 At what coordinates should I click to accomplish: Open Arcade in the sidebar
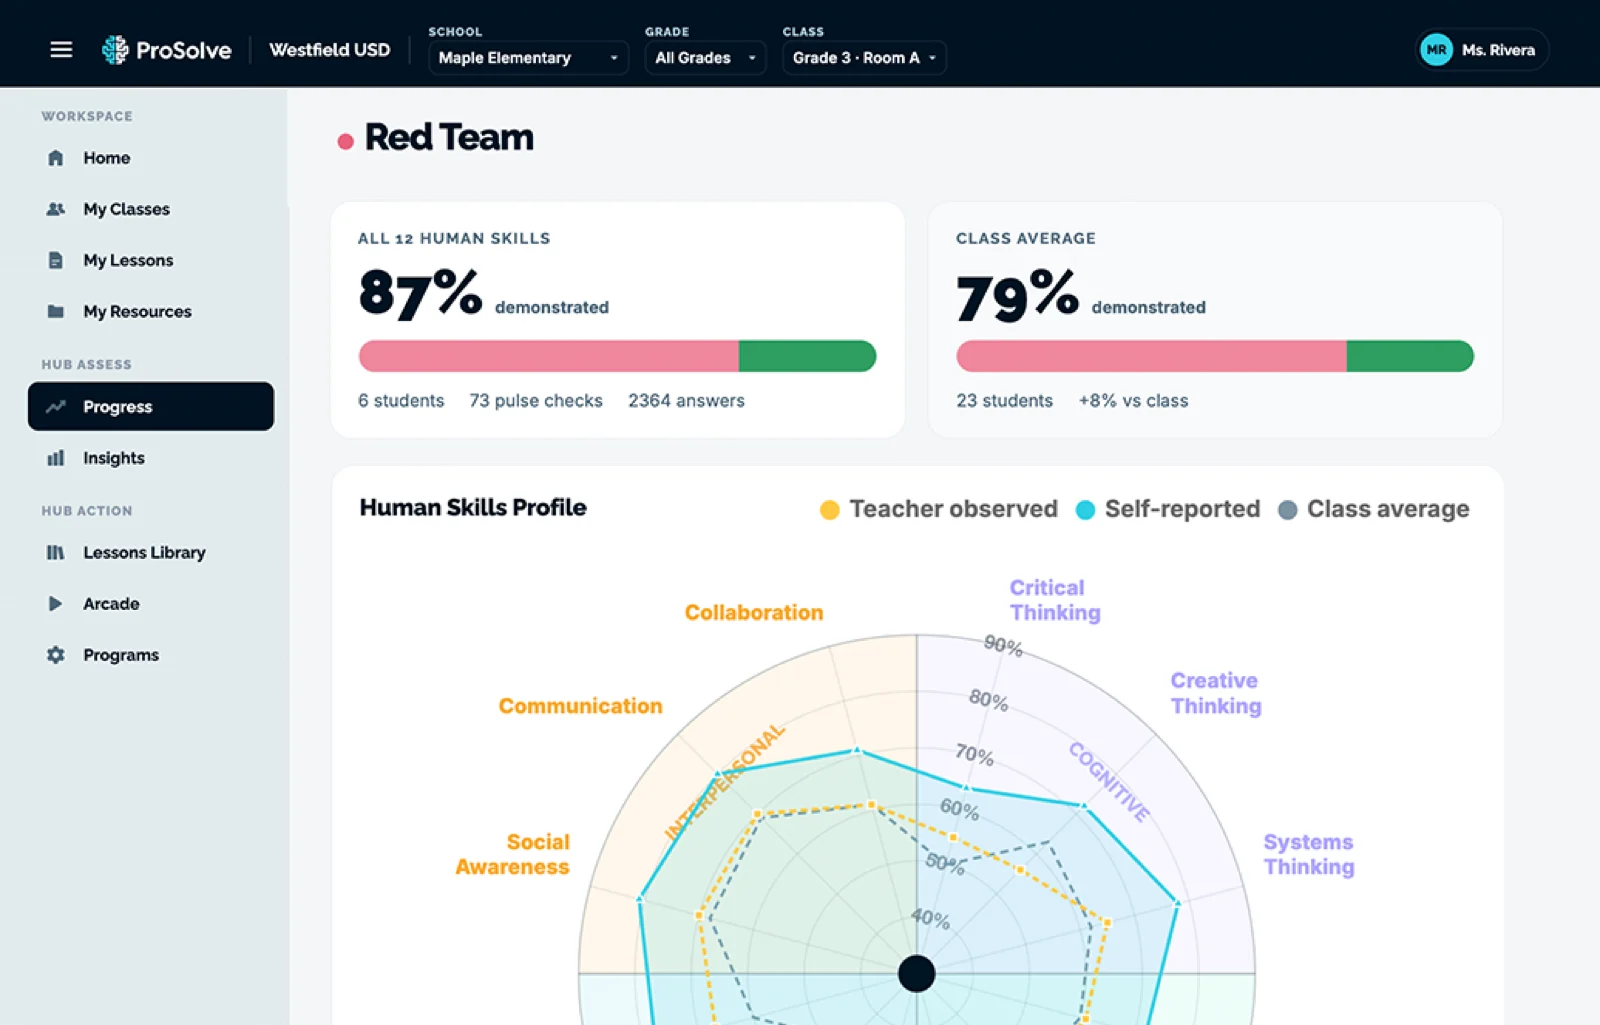click(151, 604)
